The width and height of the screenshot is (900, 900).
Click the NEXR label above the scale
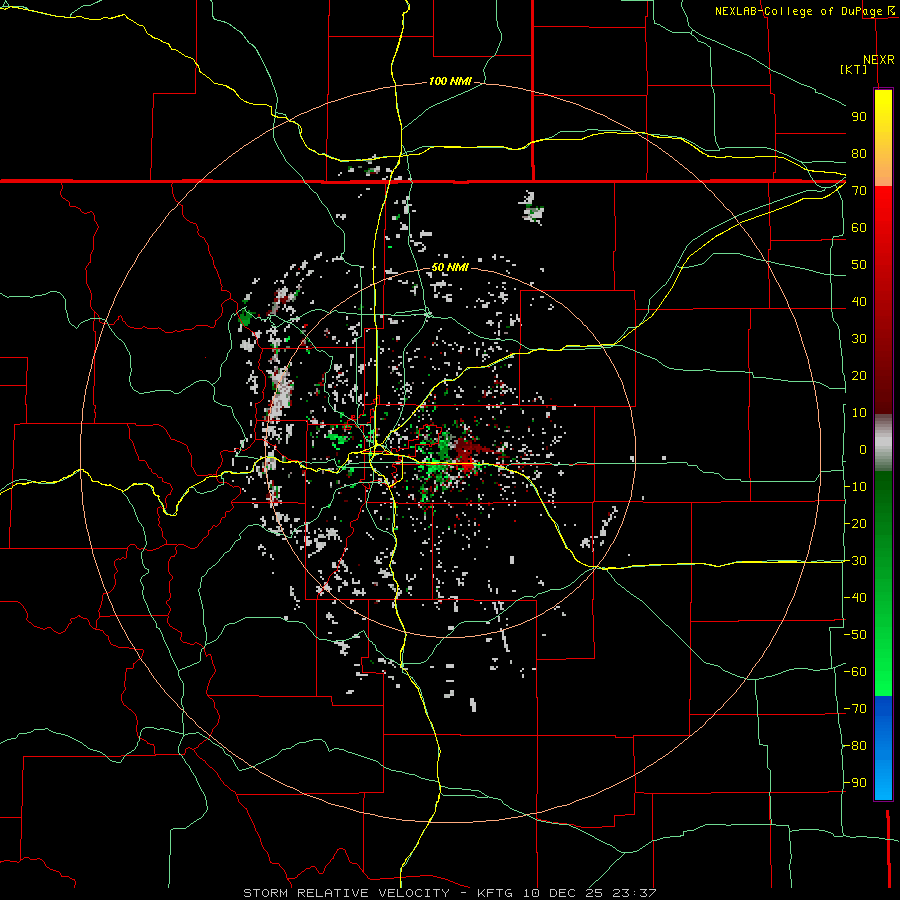(x=878, y=60)
